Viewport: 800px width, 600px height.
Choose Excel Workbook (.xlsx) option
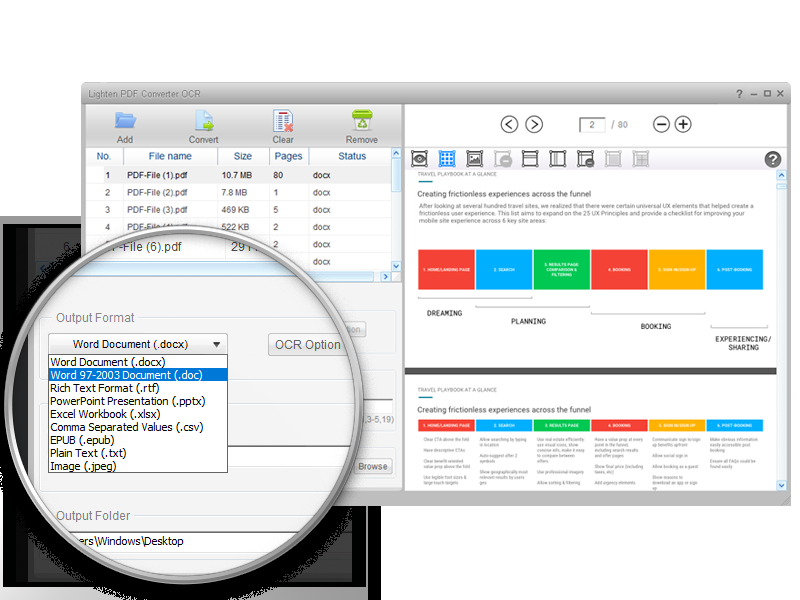(x=138, y=414)
